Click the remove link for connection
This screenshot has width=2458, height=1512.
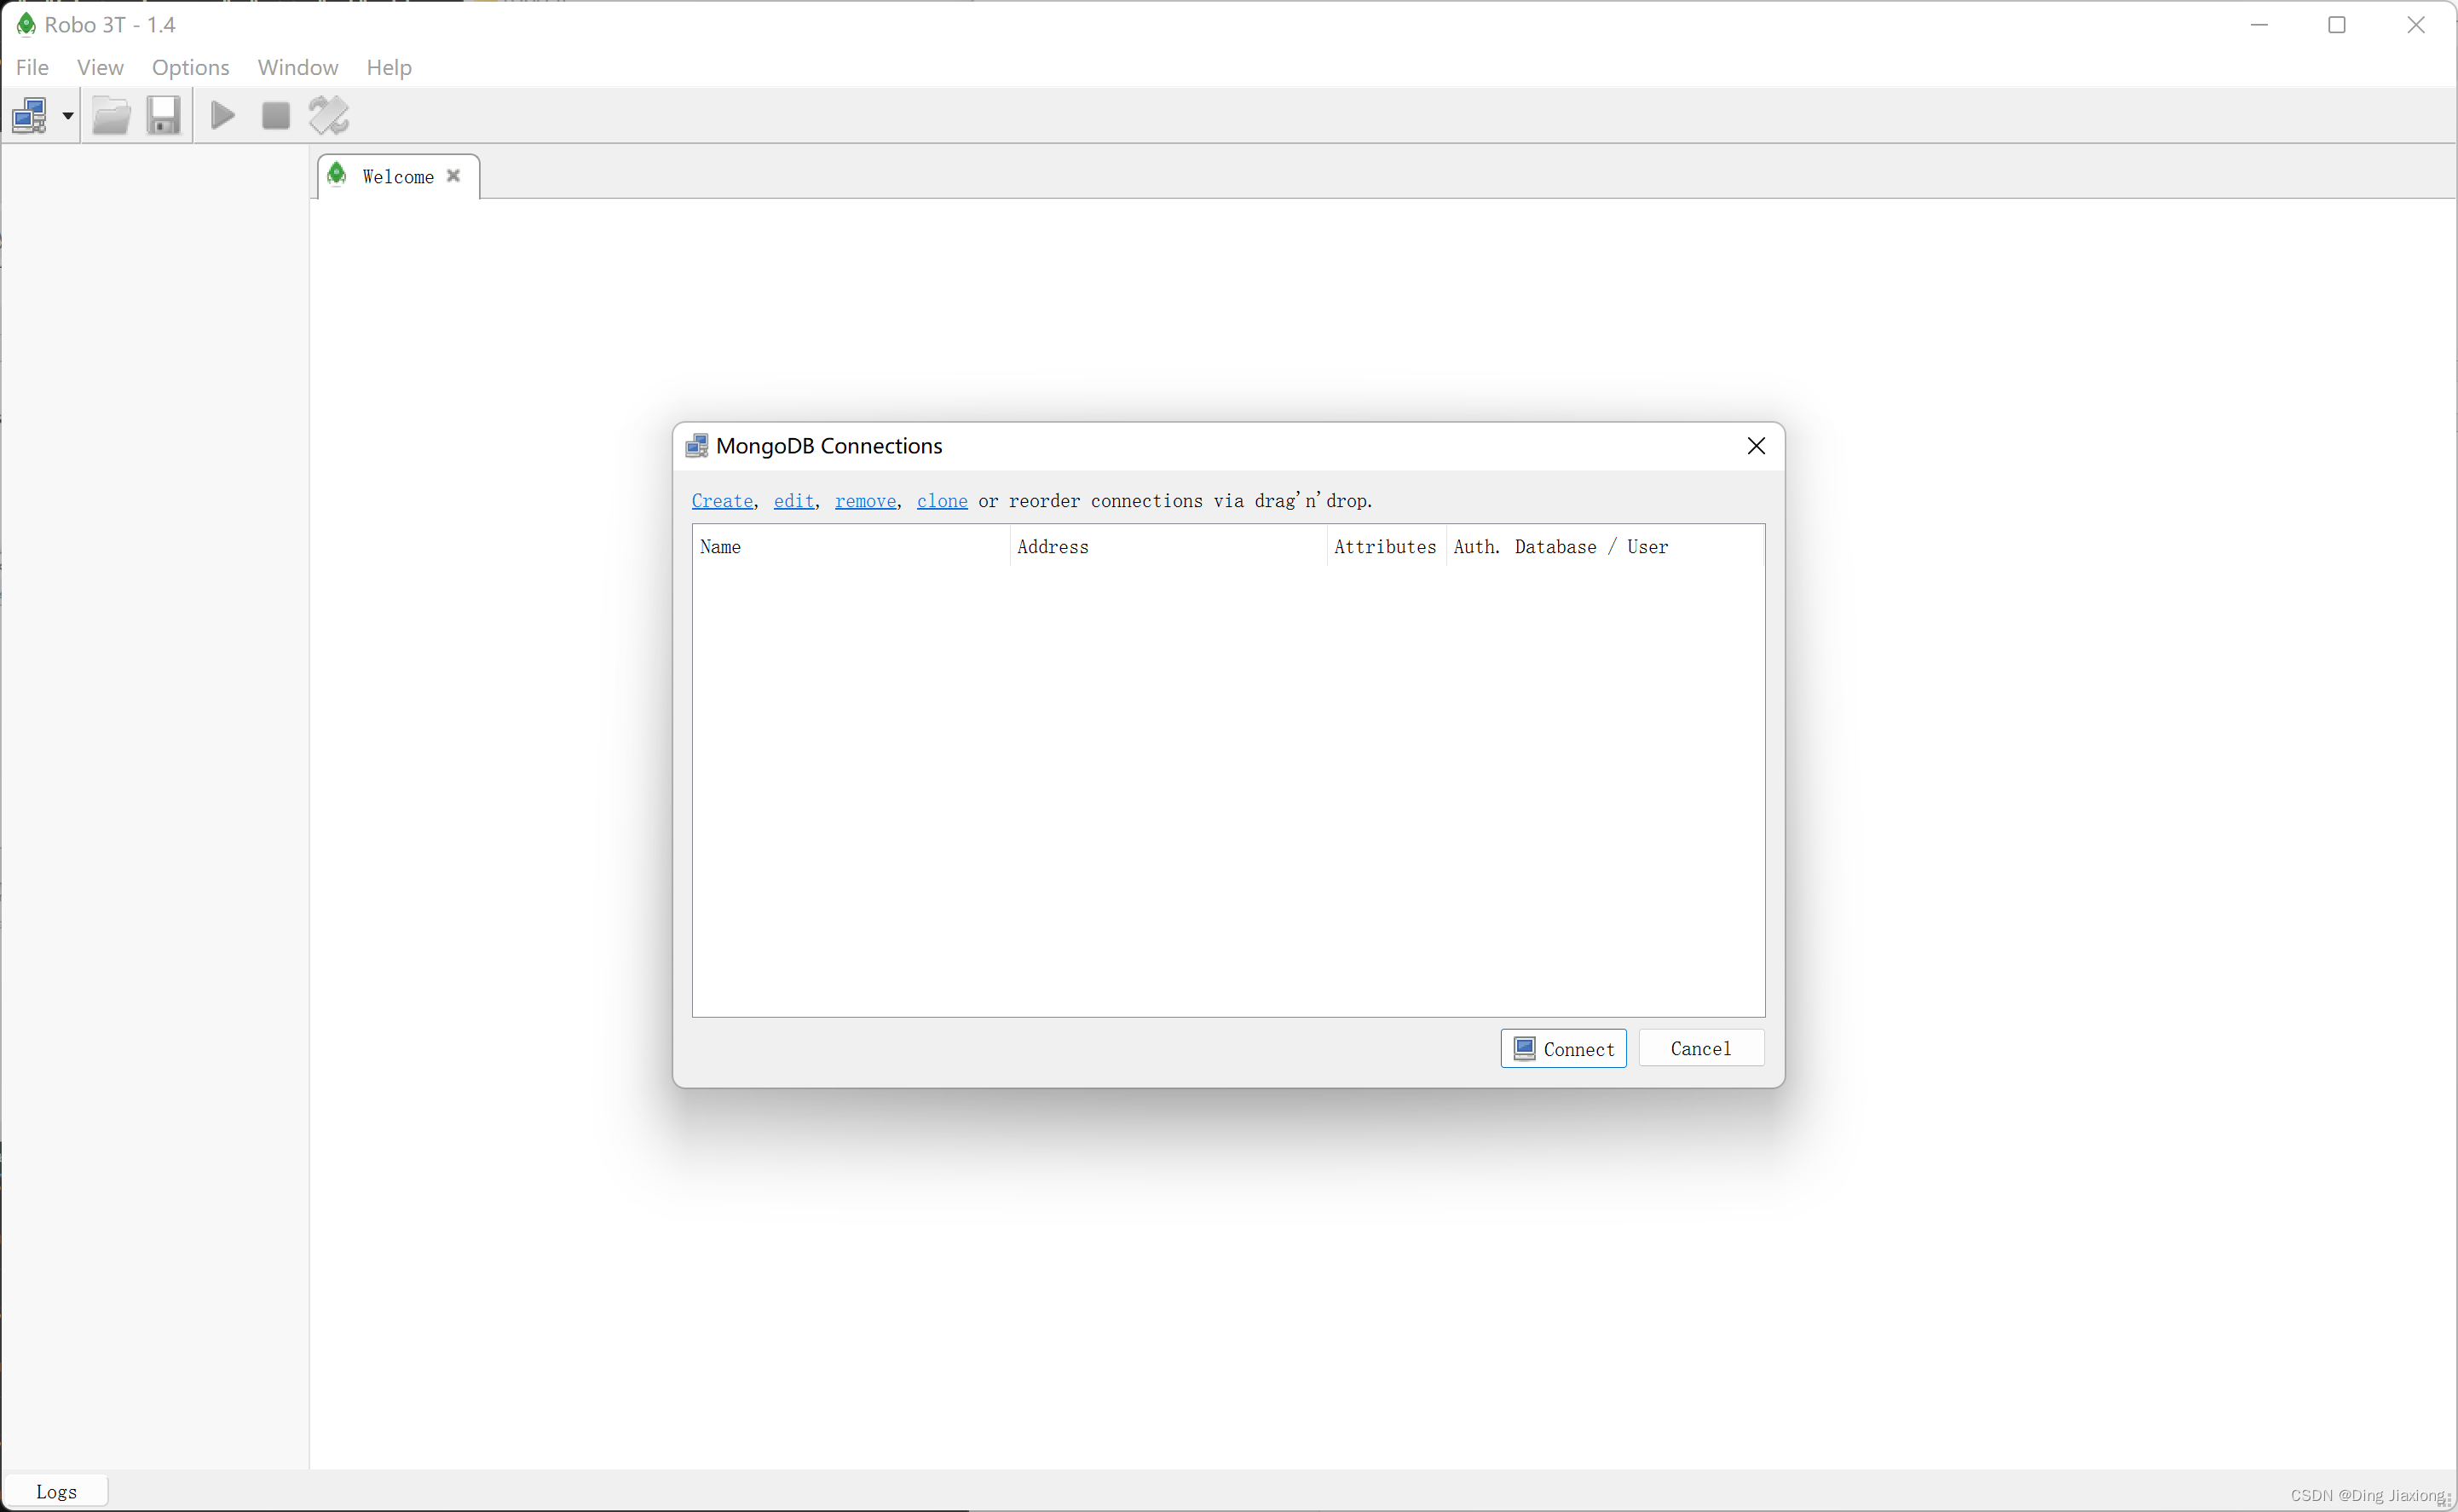[866, 500]
